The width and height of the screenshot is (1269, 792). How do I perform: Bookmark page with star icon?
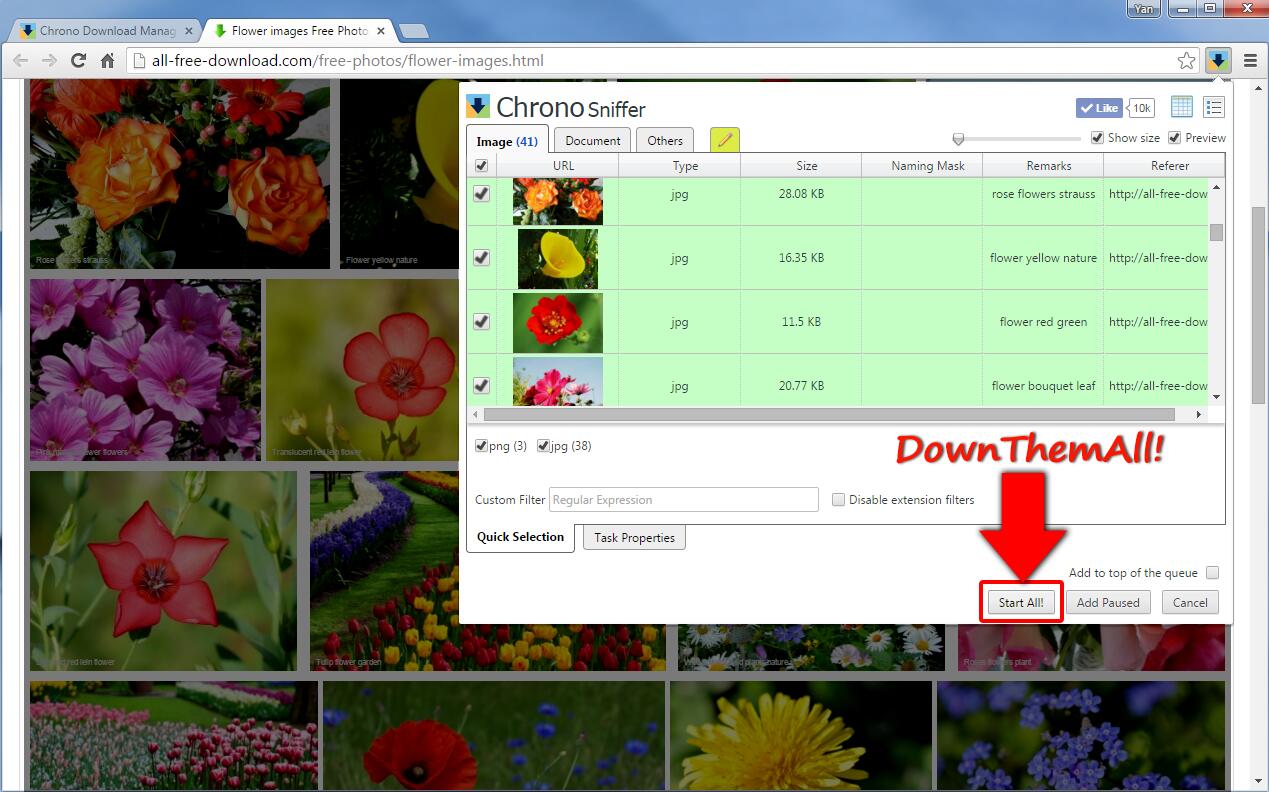(x=1186, y=61)
